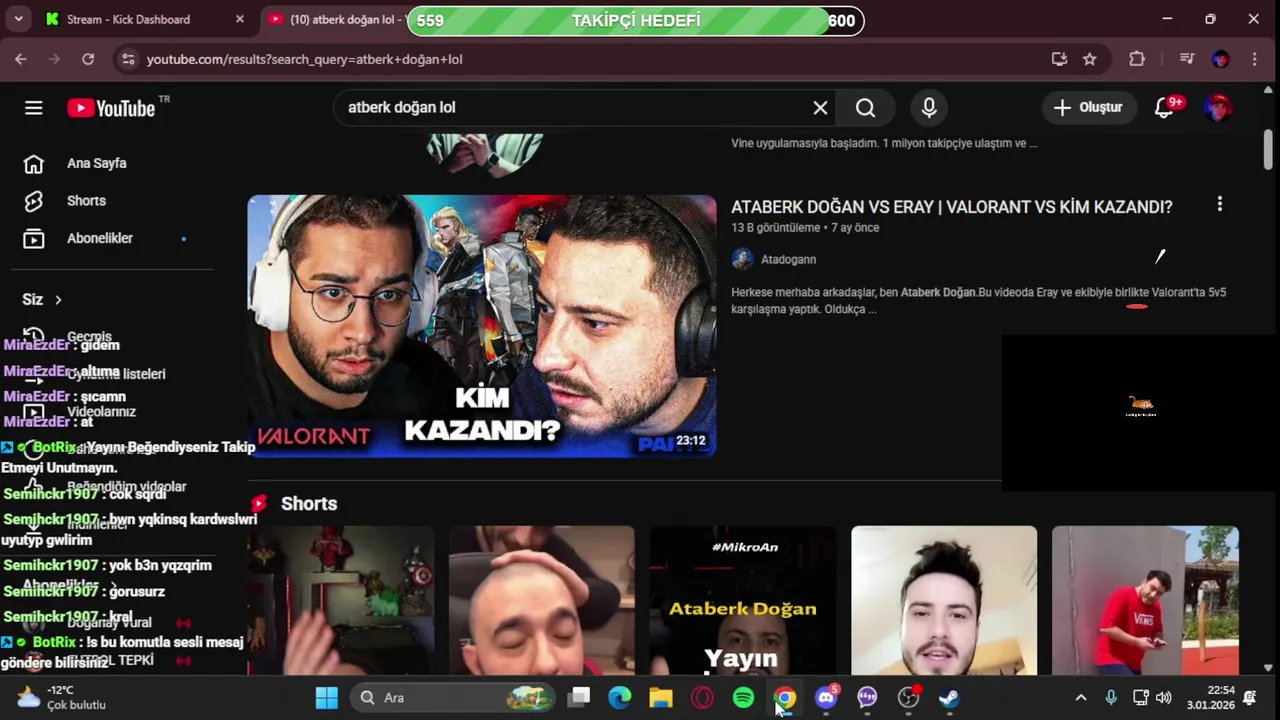
Task: Open weather widget showing -12°C
Action: click(62, 698)
